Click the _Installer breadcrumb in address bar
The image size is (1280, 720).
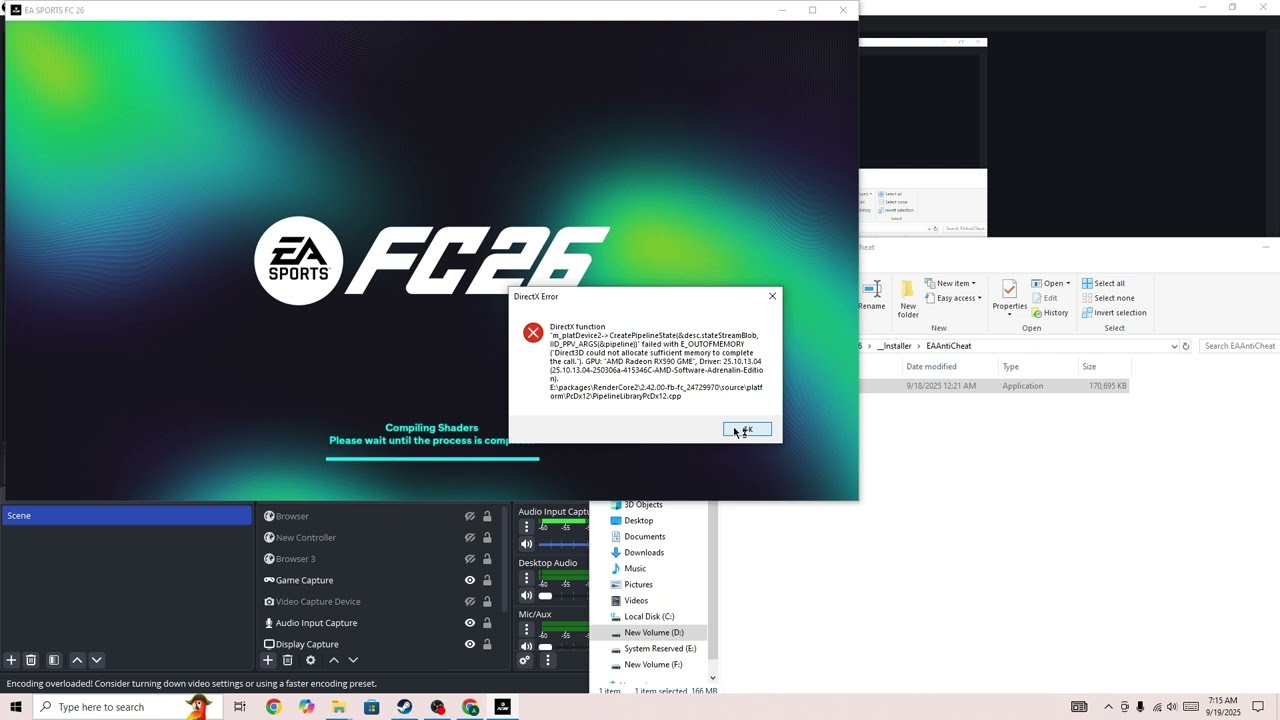coord(894,346)
